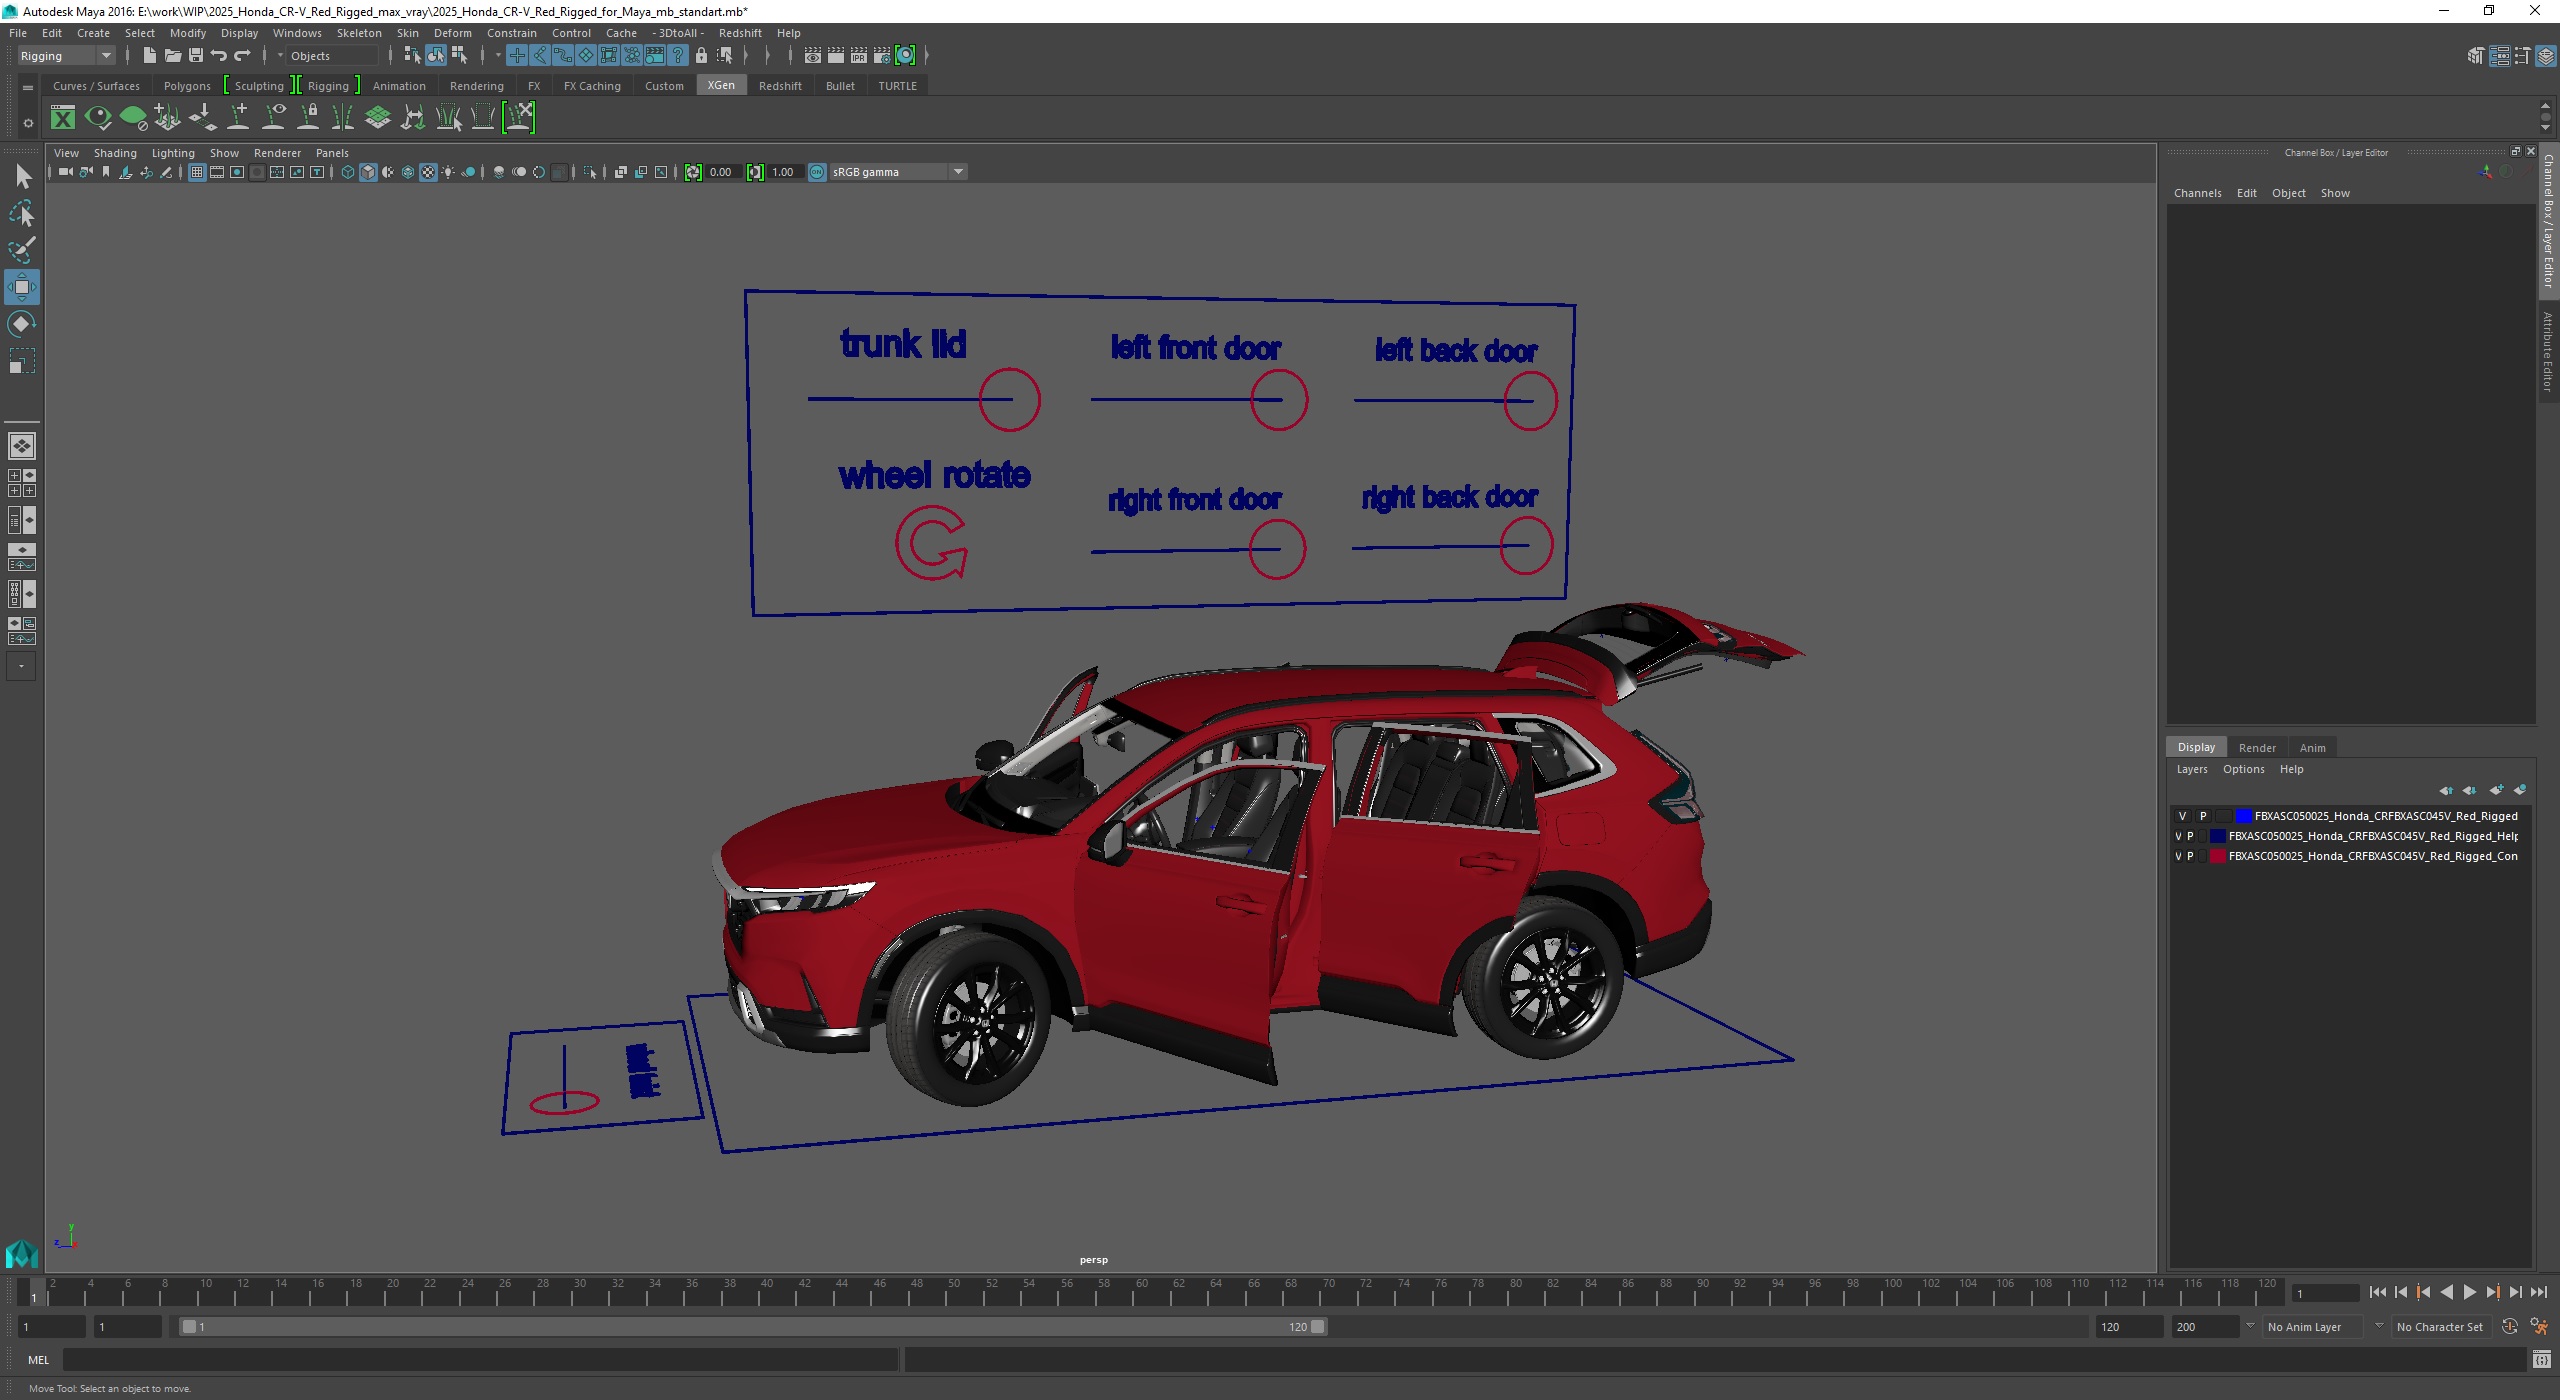Toggle viewport smooth shade all cube
This screenshot has width=2560, height=1400.
(368, 172)
